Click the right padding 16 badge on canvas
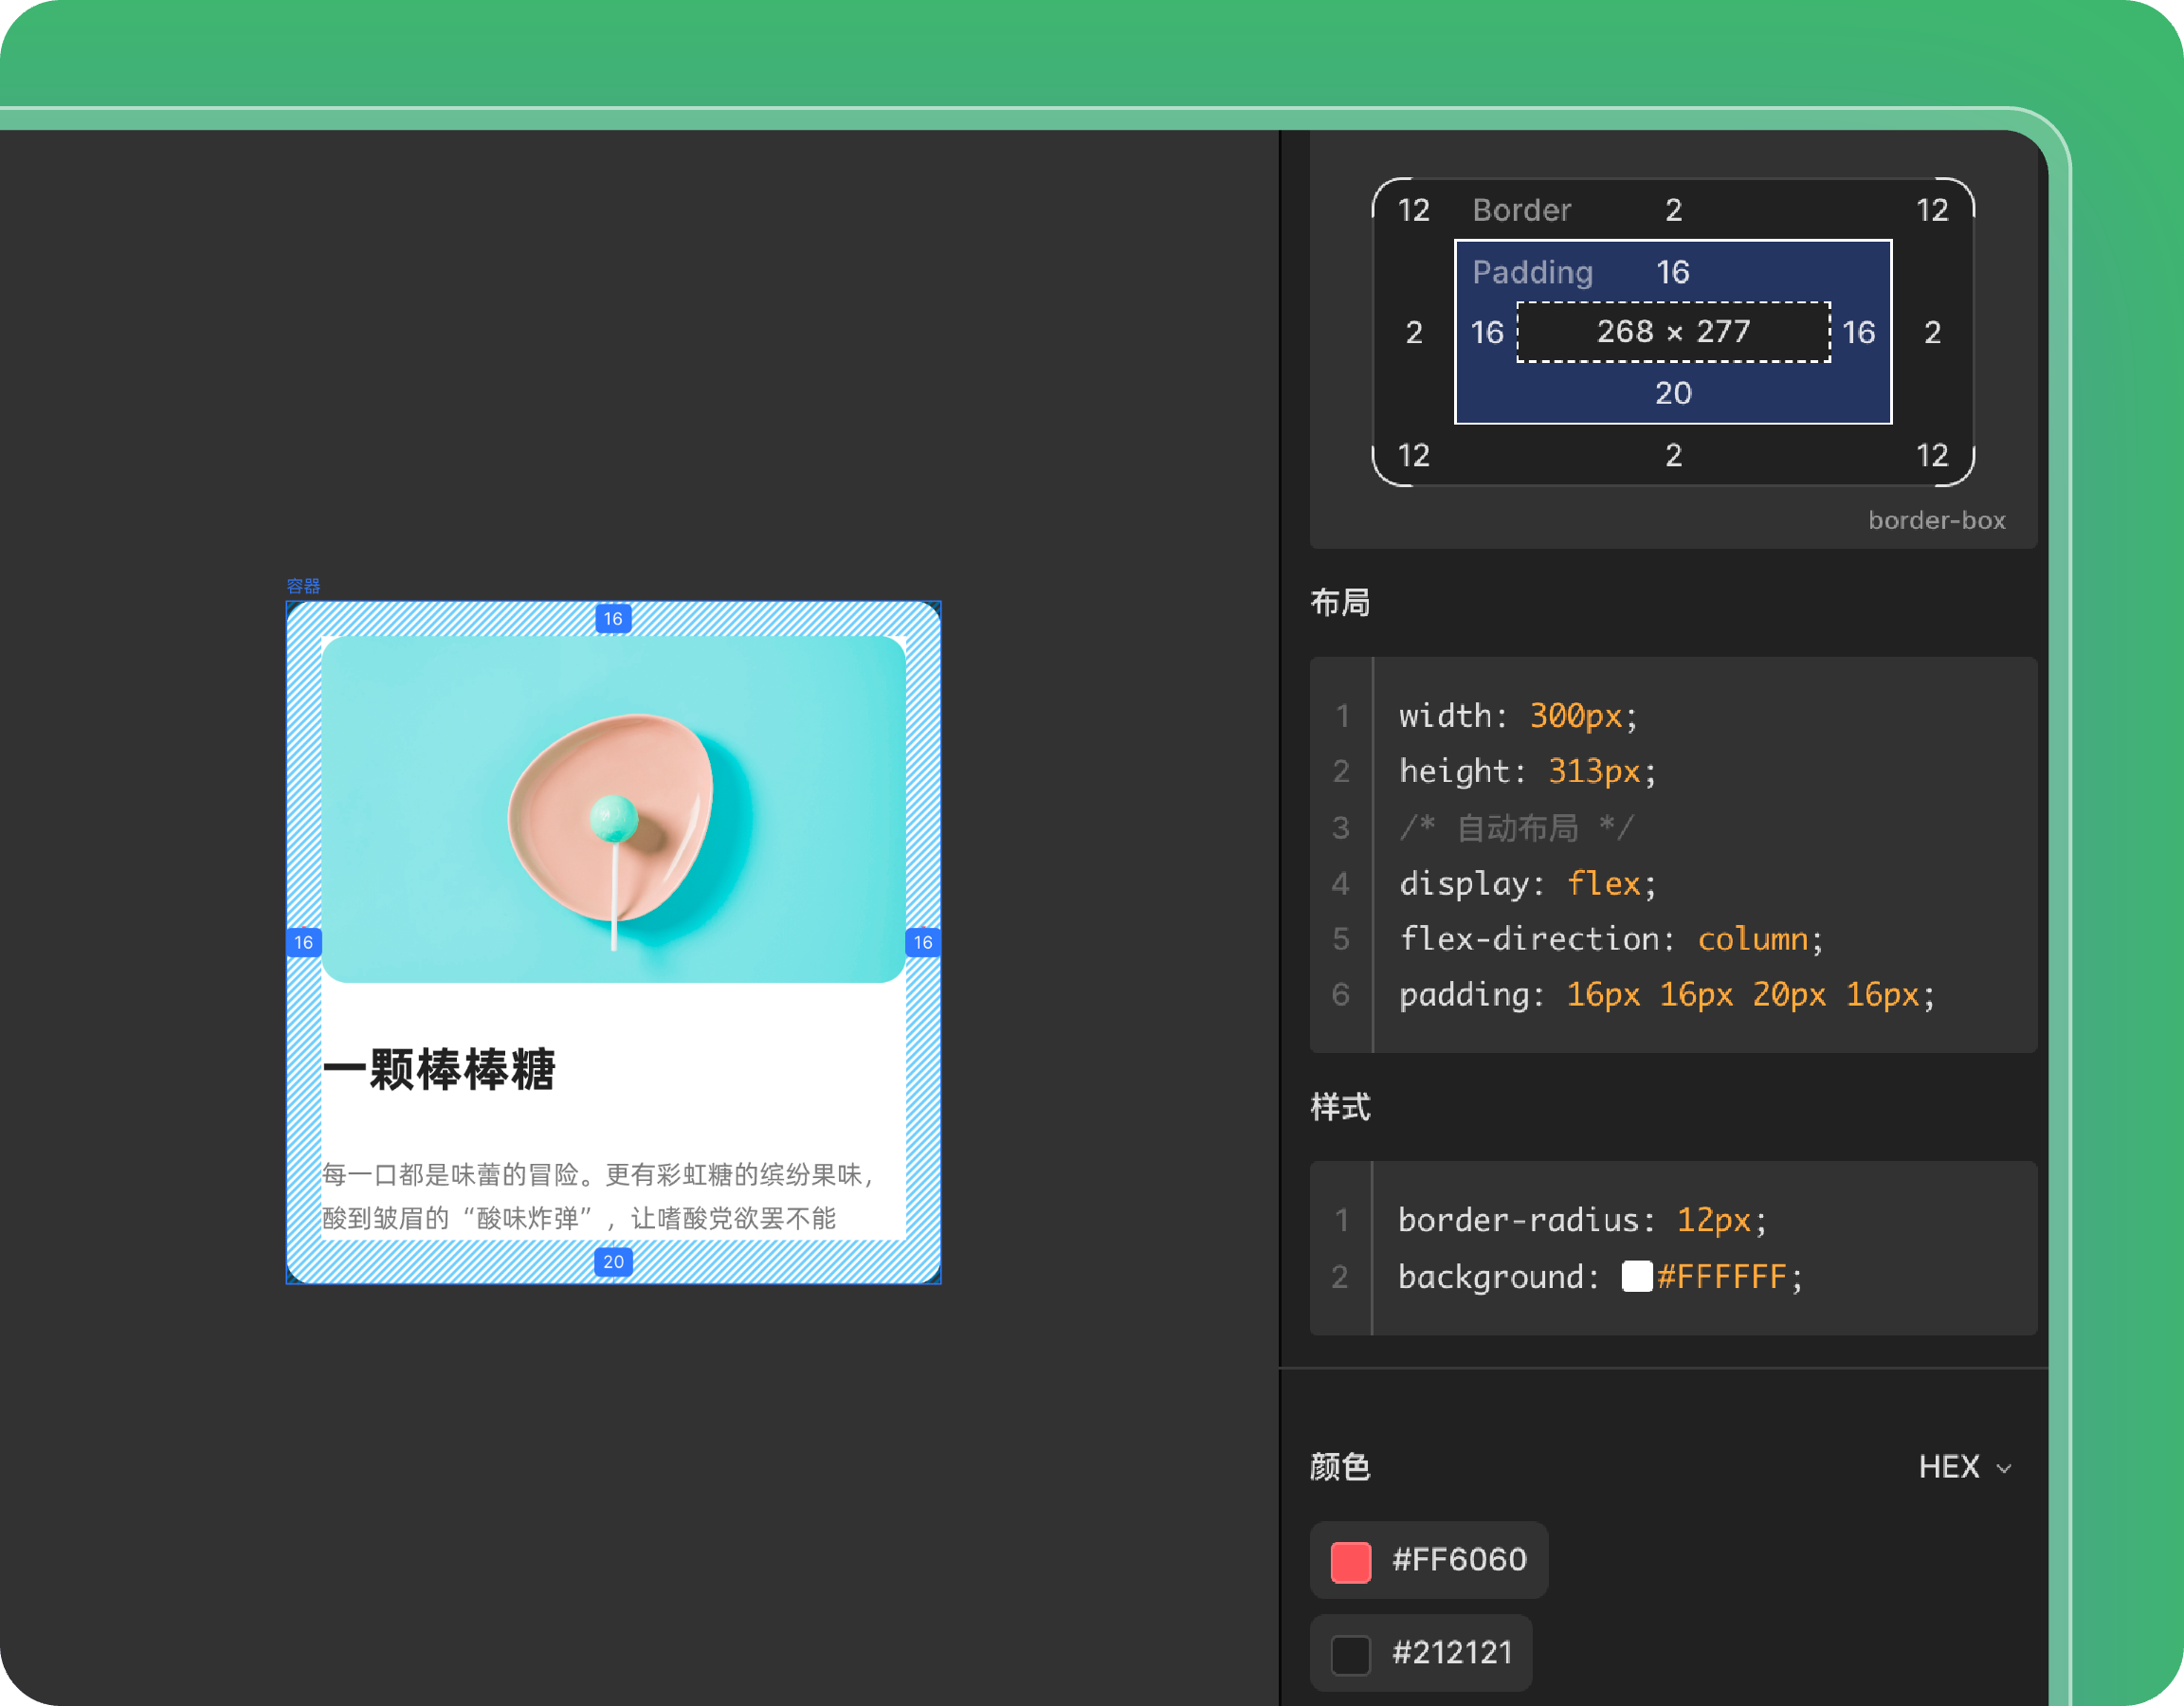2184x1706 pixels. click(x=922, y=942)
